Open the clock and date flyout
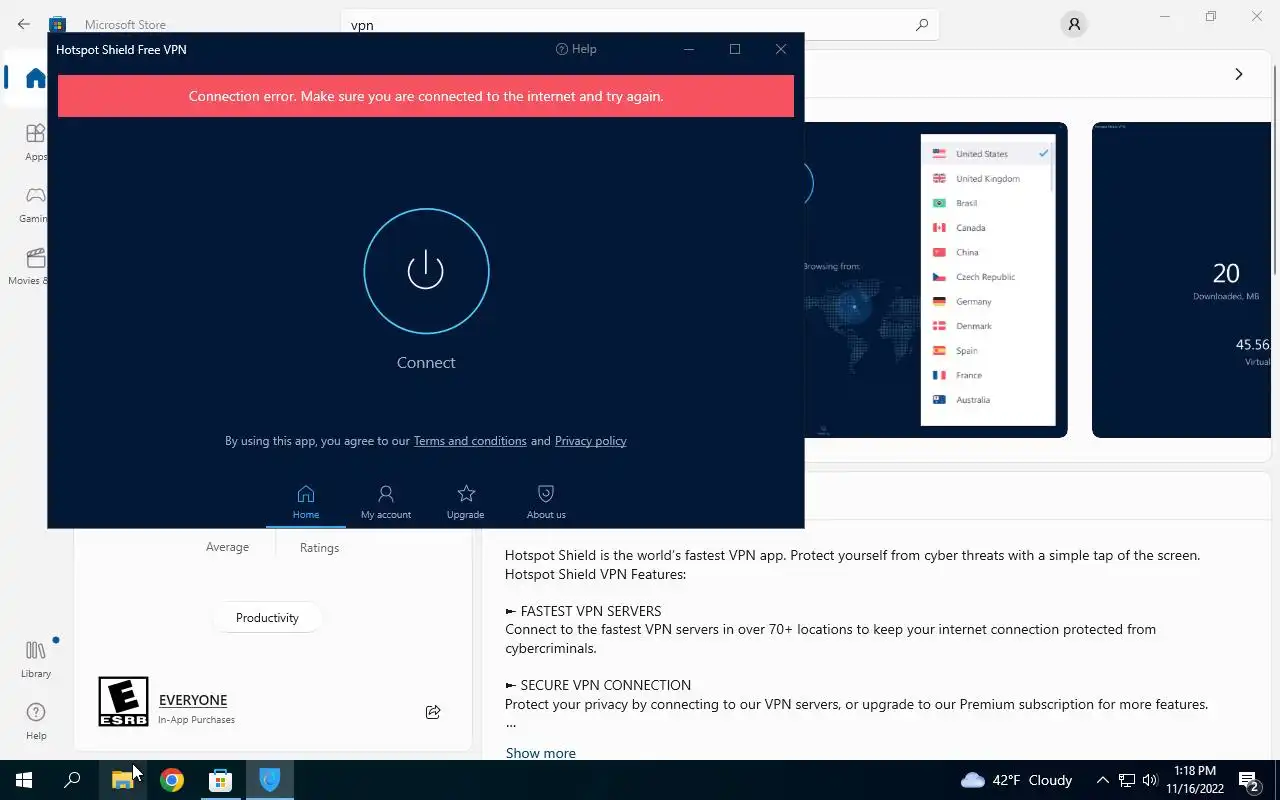The height and width of the screenshot is (800, 1280). pyautogui.click(x=1194, y=780)
